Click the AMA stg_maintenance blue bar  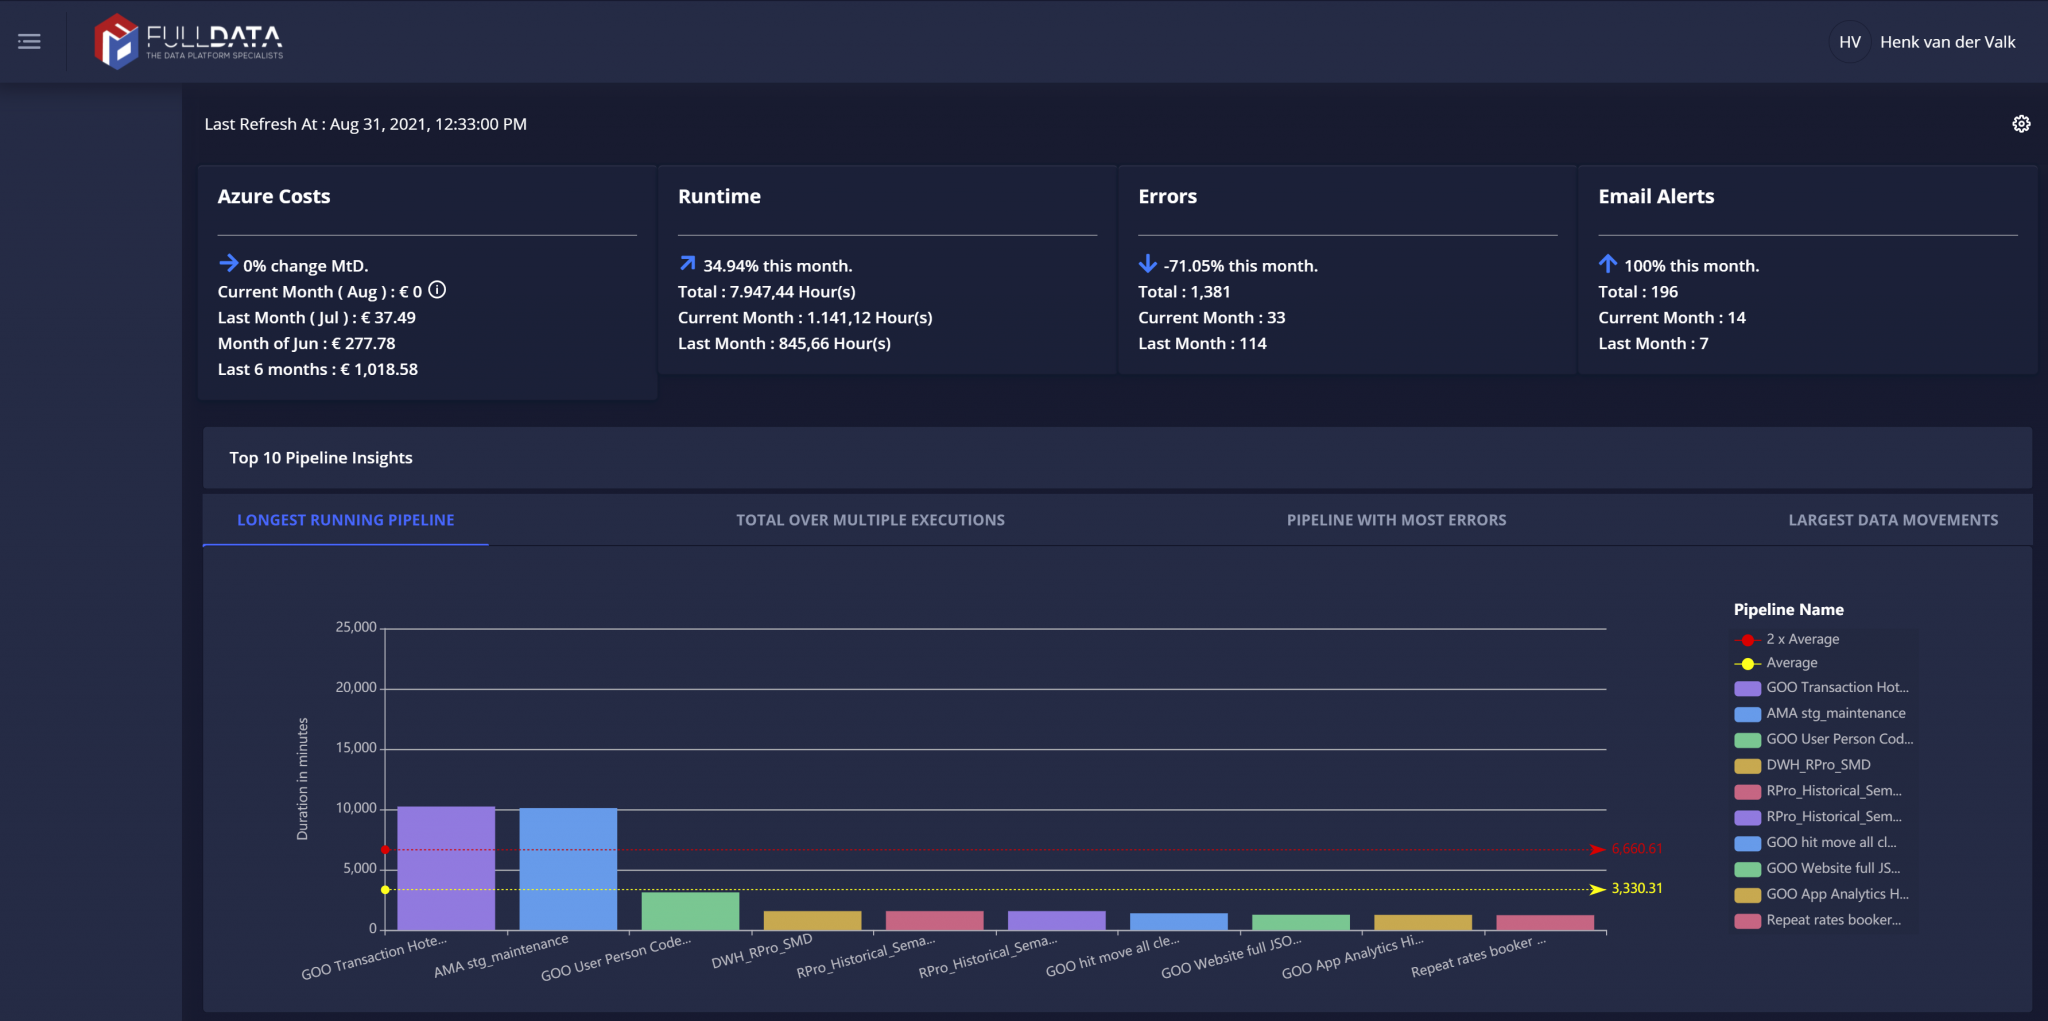568,868
